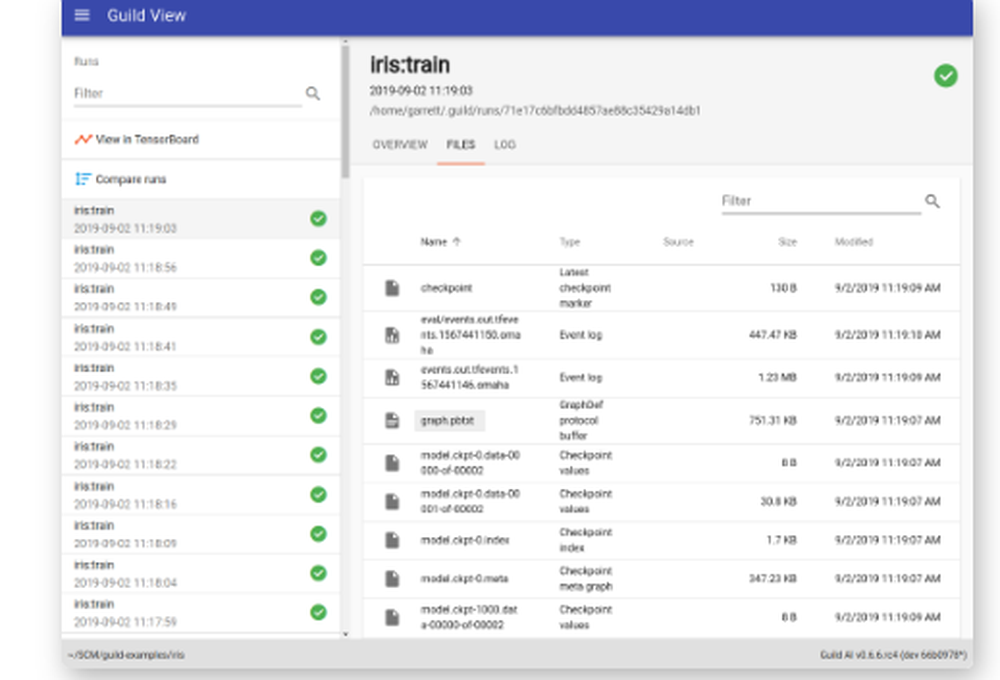
Task: Click status checkmark of run 11:18:35
Action: [x=318, y=376]
